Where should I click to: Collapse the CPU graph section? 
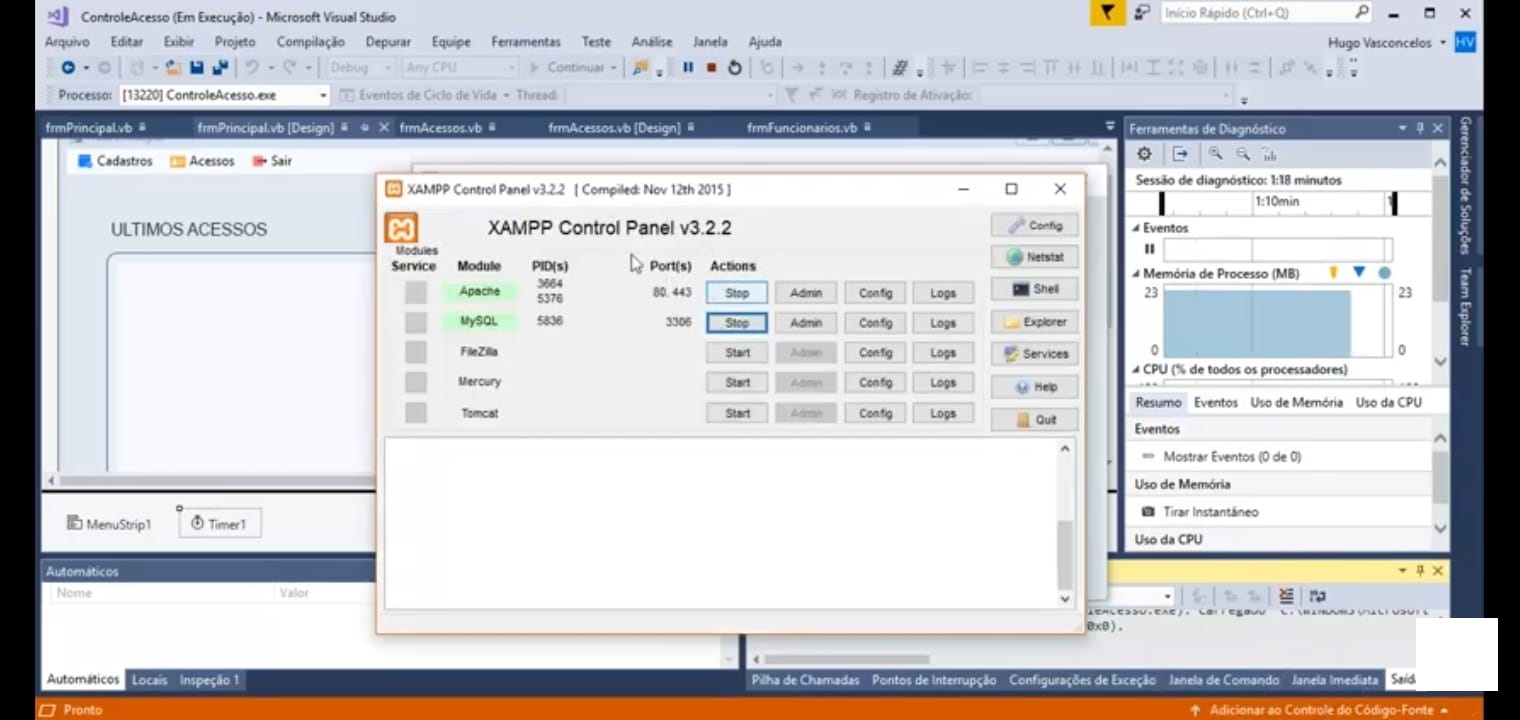pos(1136,370)
